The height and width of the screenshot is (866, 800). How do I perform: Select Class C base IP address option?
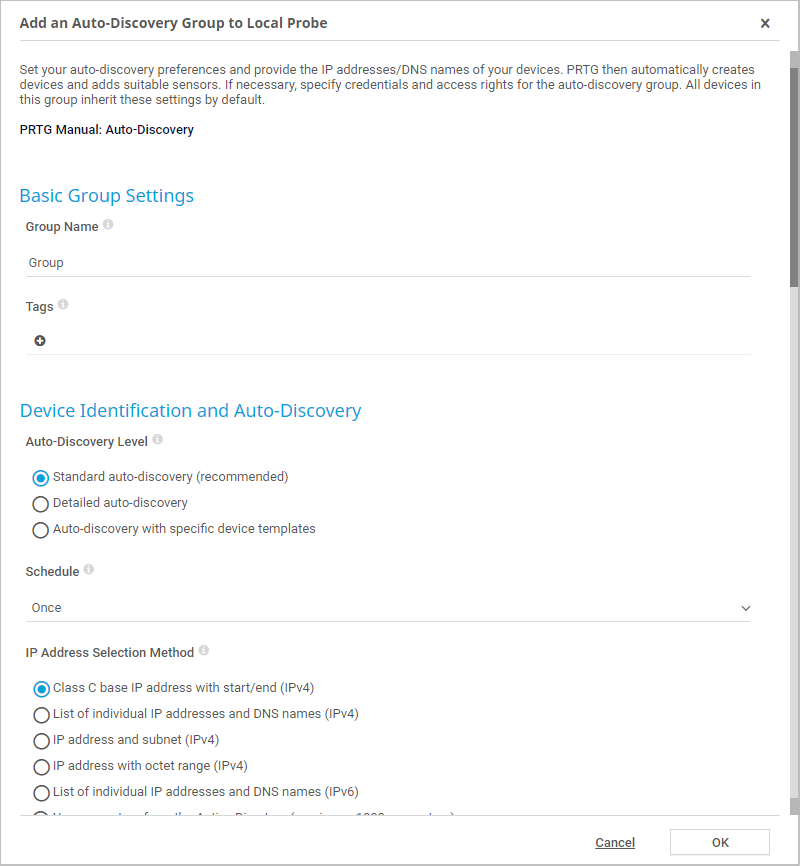coord(41,689)
